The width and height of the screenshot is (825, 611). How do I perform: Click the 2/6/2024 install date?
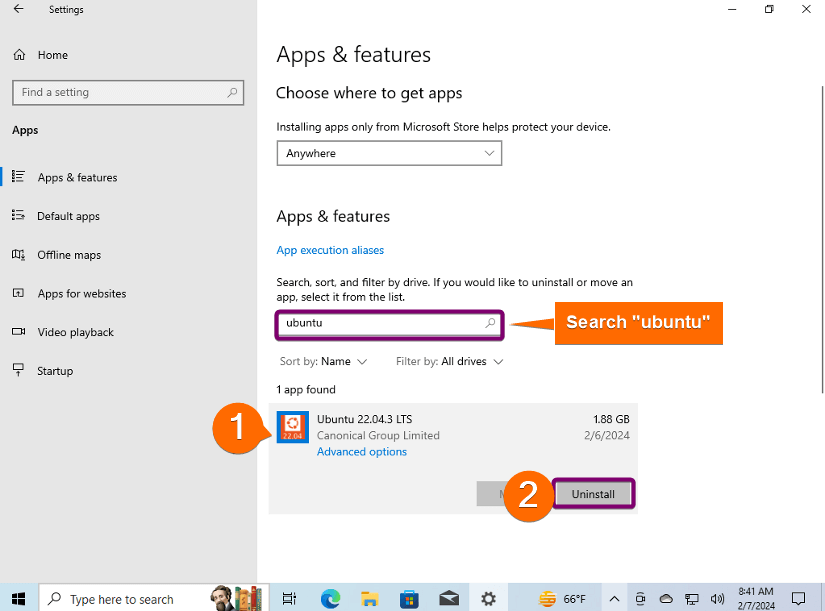[x=607, y=435]
